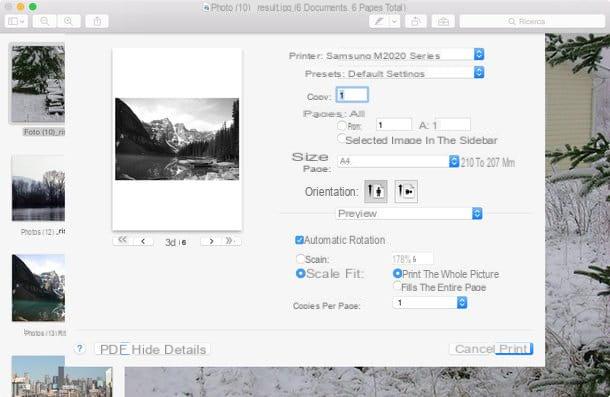
Task: Select the Scale radio button
Action: tap(300, 259)
